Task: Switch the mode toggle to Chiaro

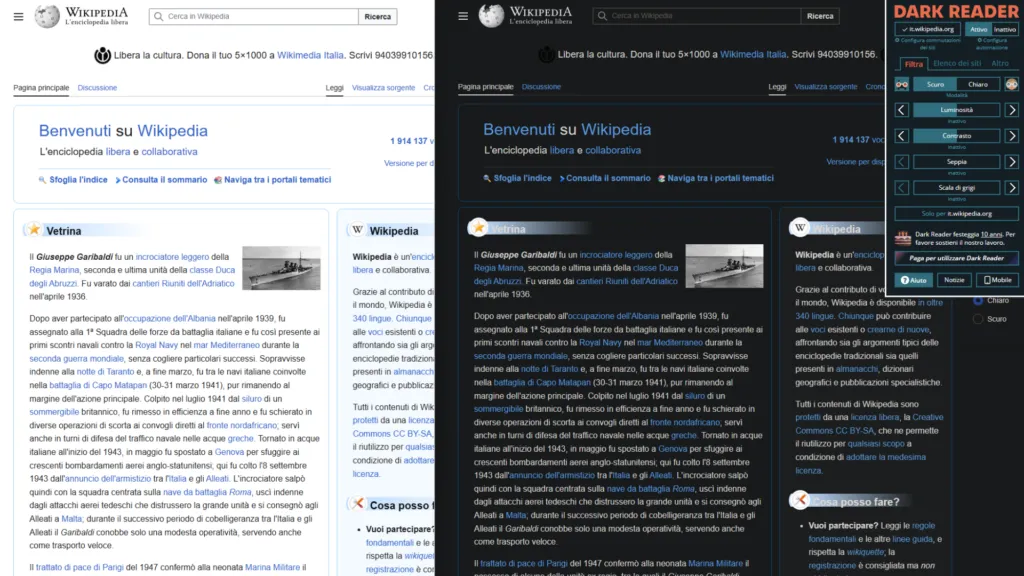Action: coord(977,84)
